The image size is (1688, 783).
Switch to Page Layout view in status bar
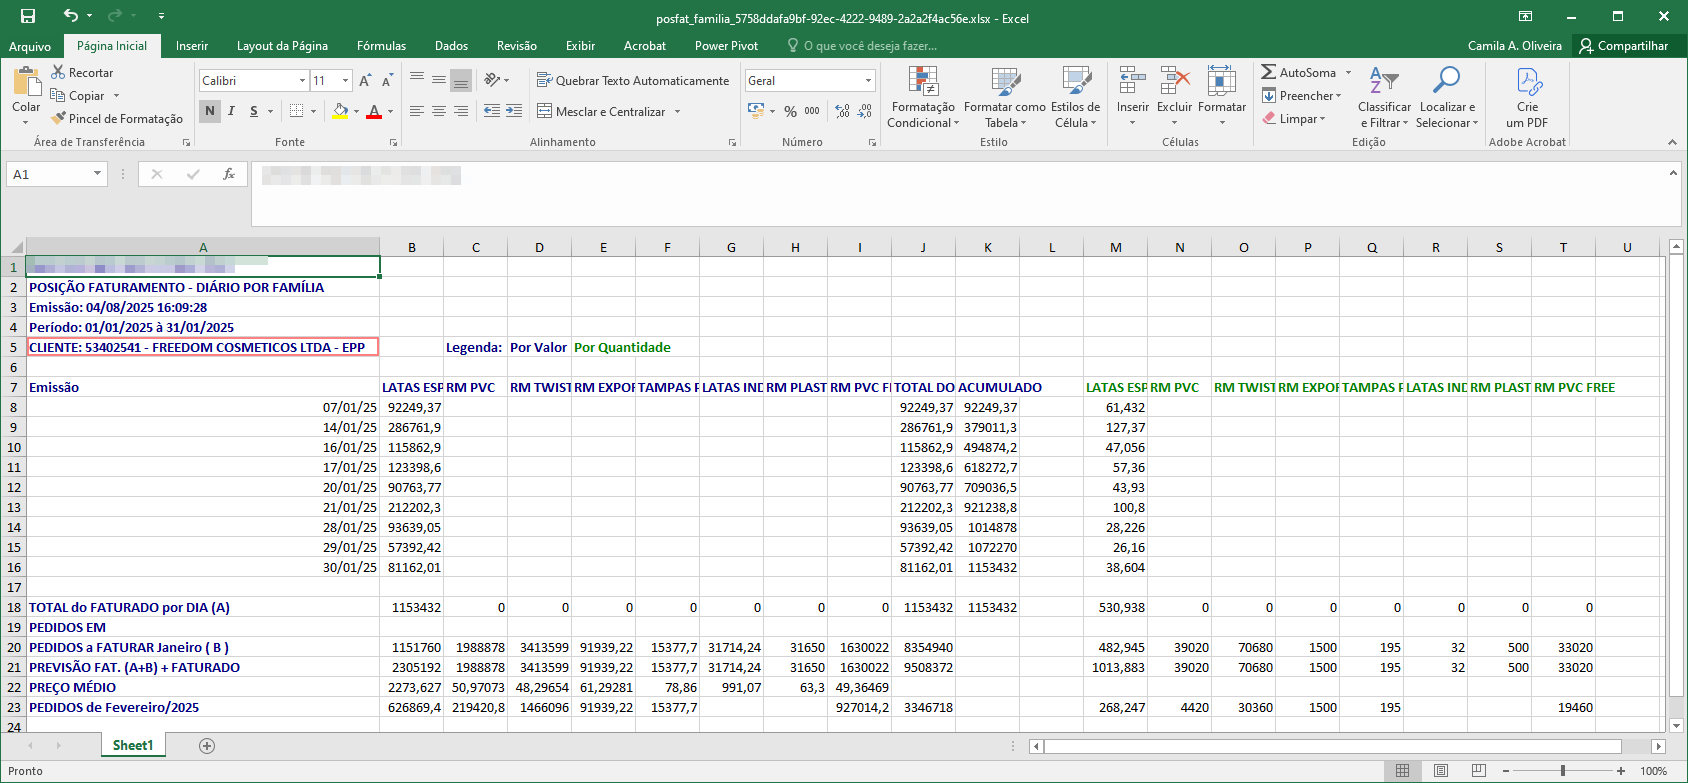pos(1441,771)
